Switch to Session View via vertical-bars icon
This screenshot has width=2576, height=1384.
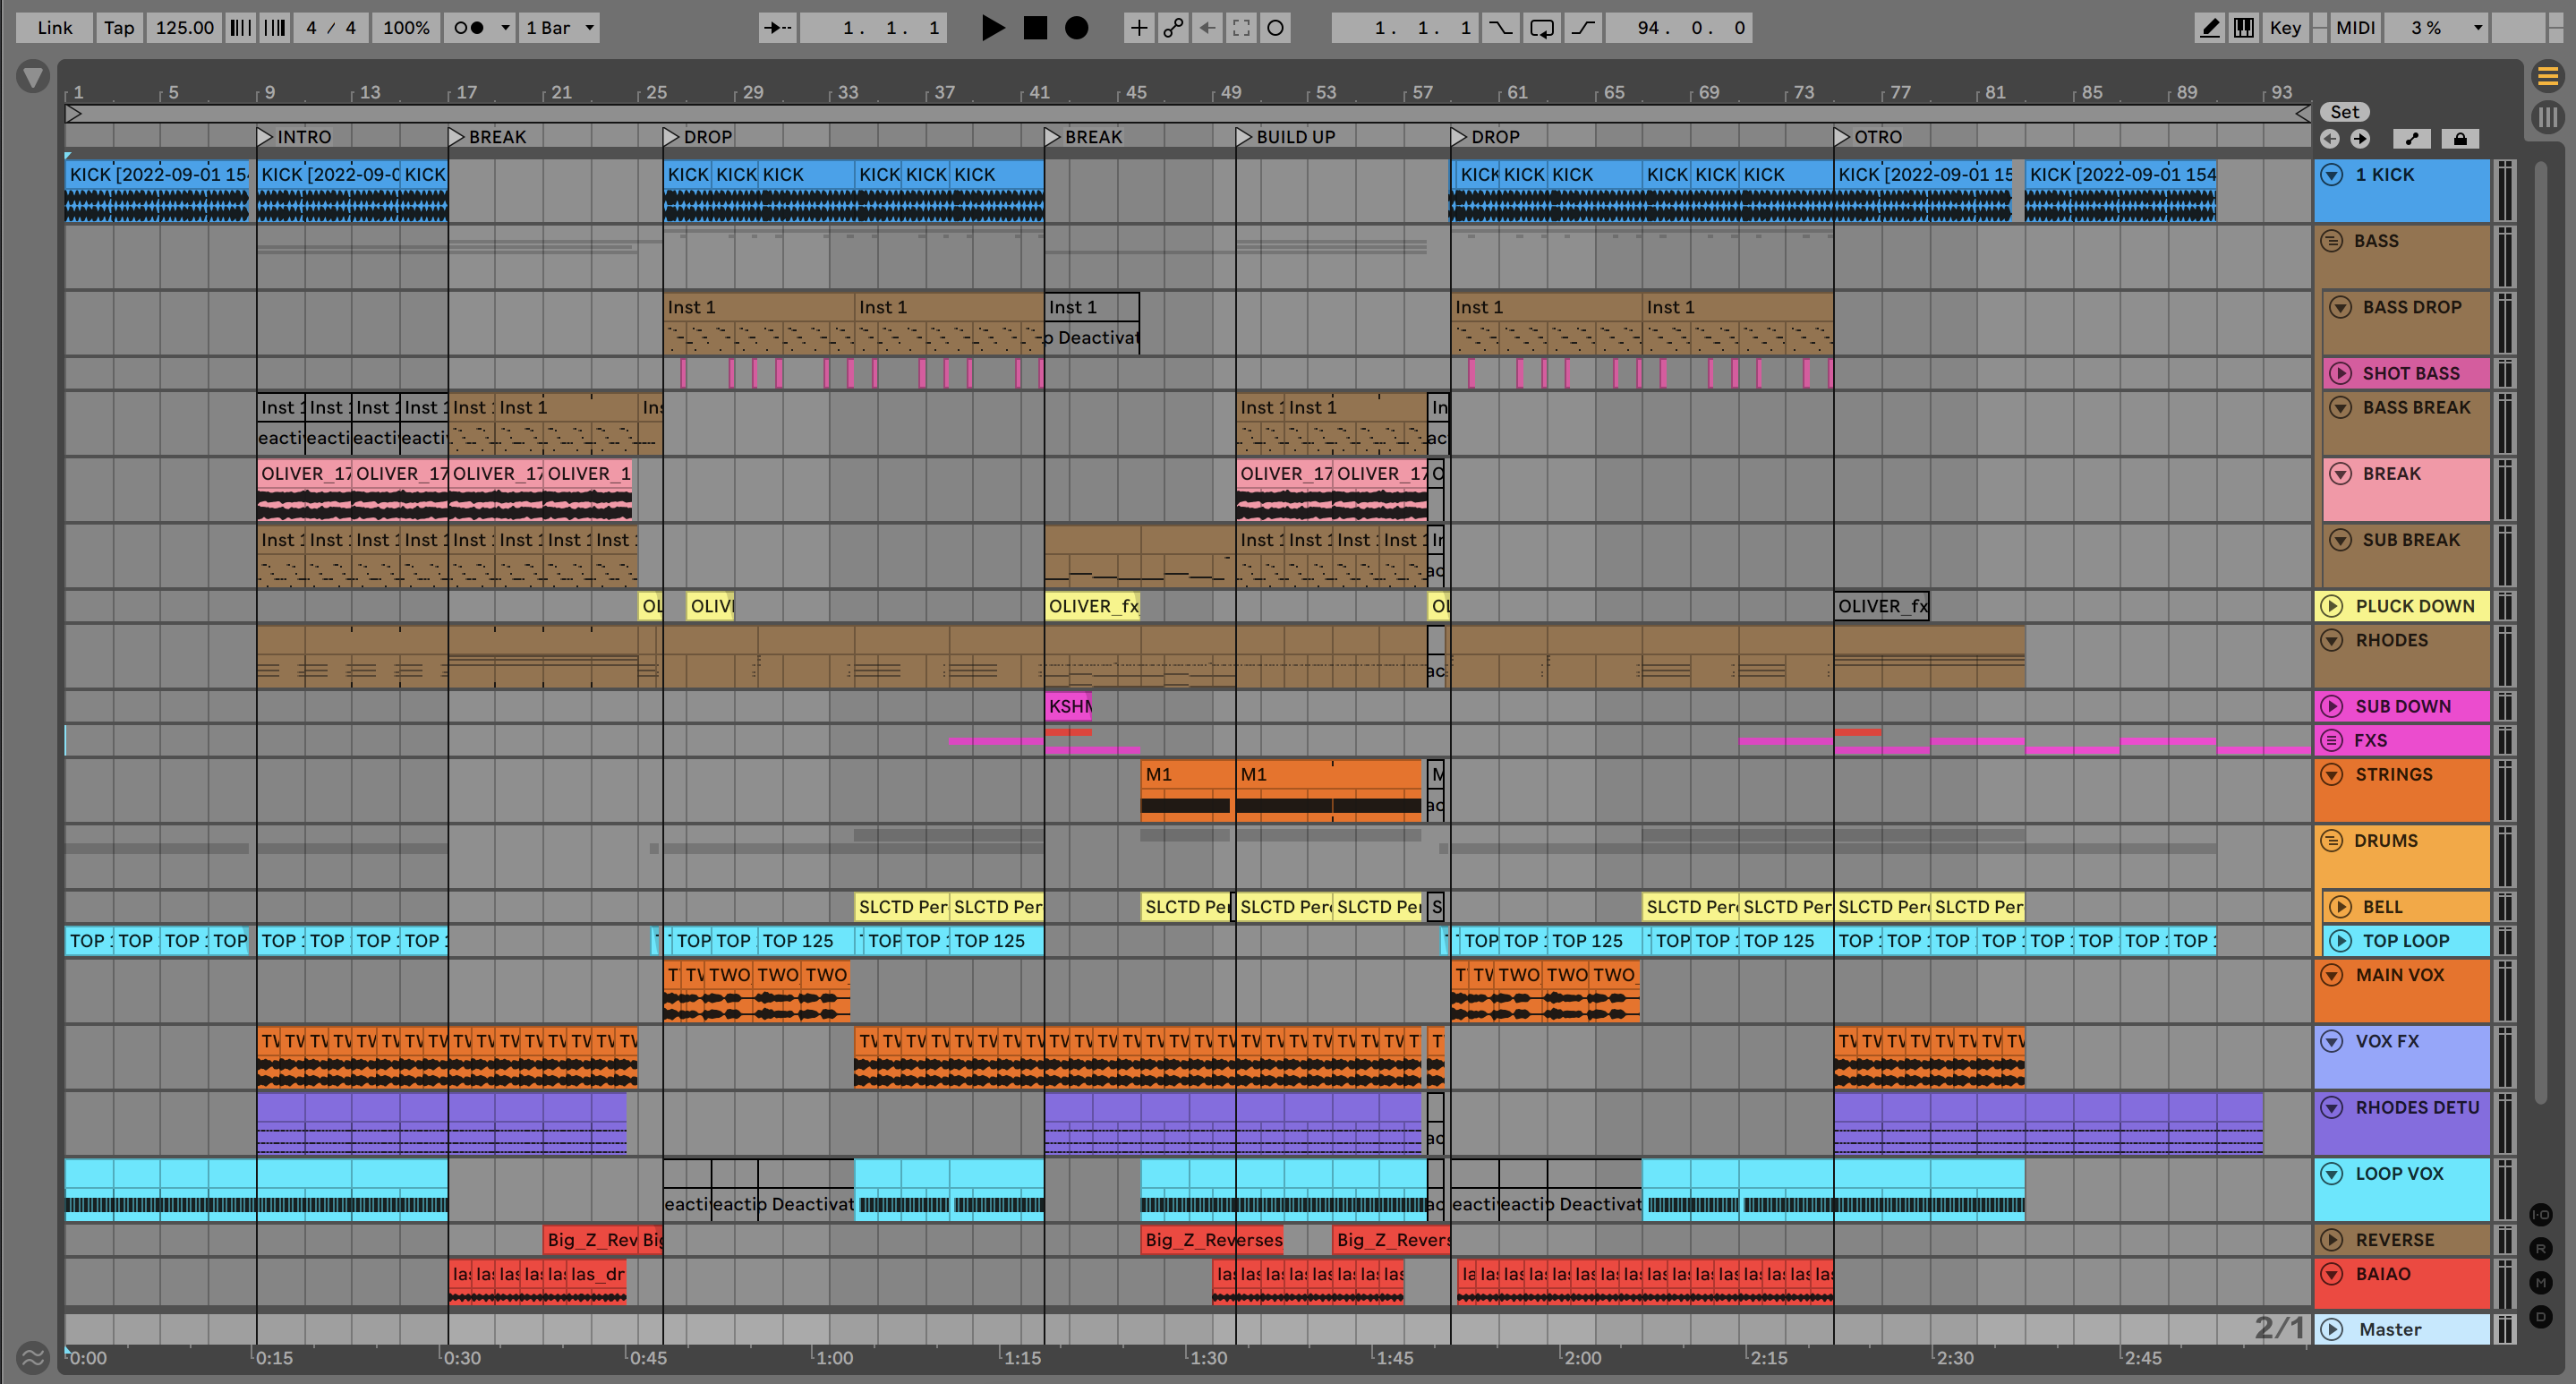click(2547, 118)
